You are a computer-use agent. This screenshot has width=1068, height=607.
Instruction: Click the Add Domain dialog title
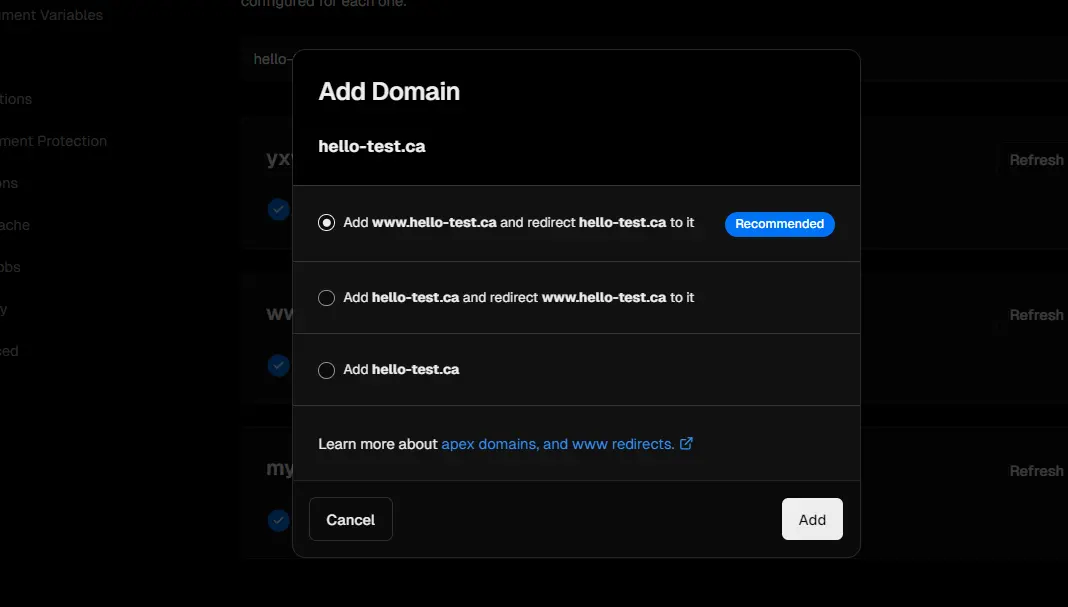coord(389,91)
